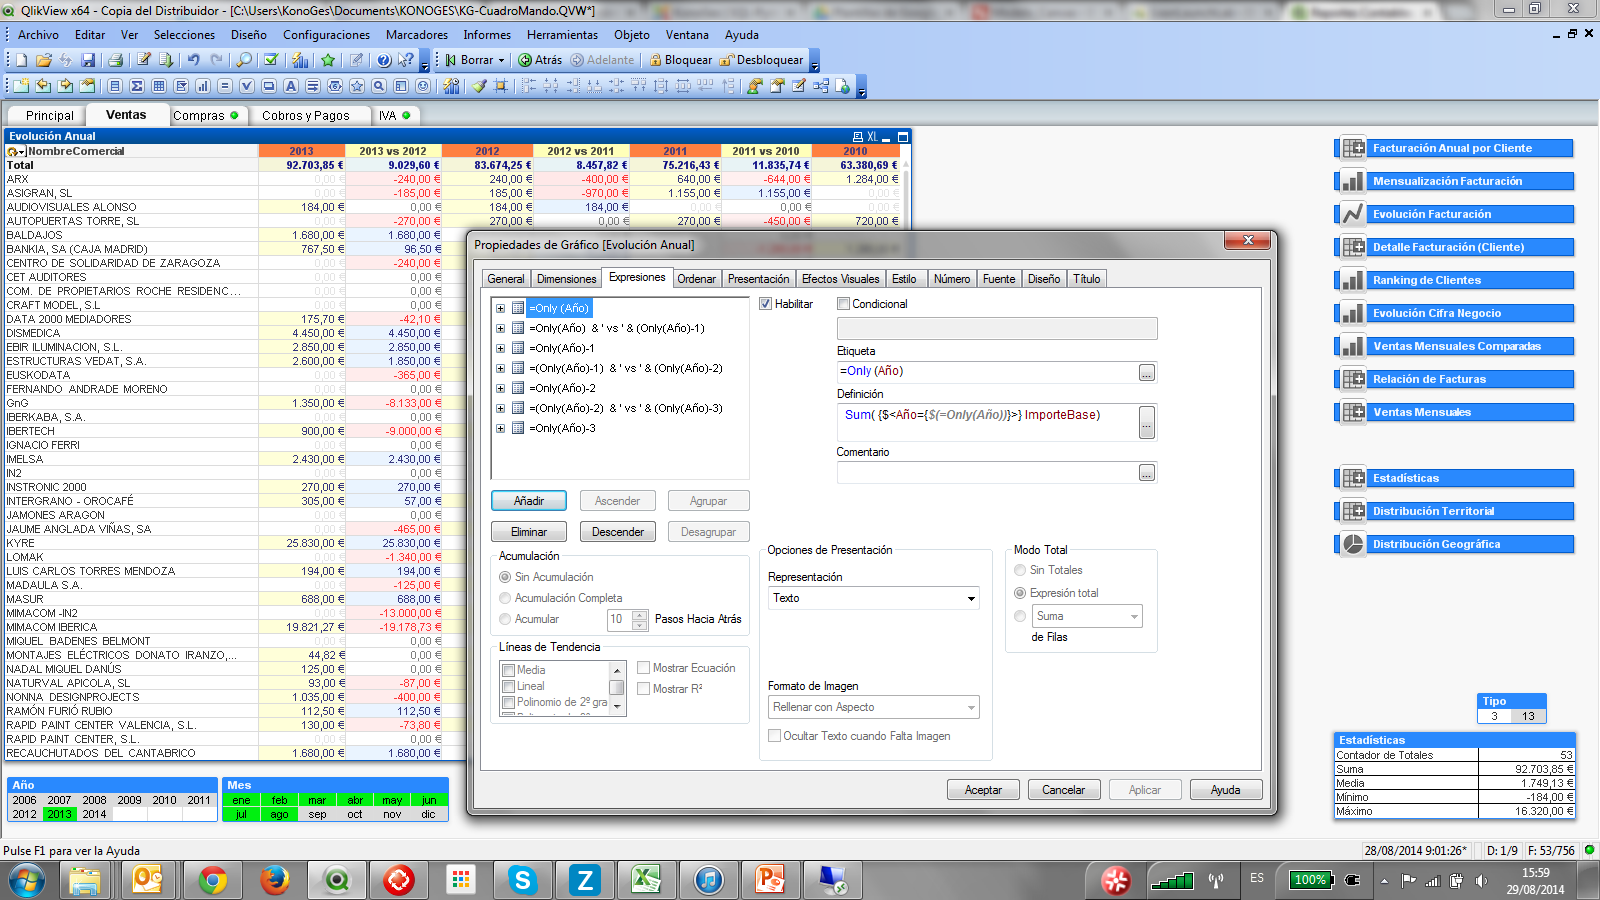Click the Undo toolbar icon
Image resolution: width=1600 pixels, height=900 pixels.
tap(193, 60)
